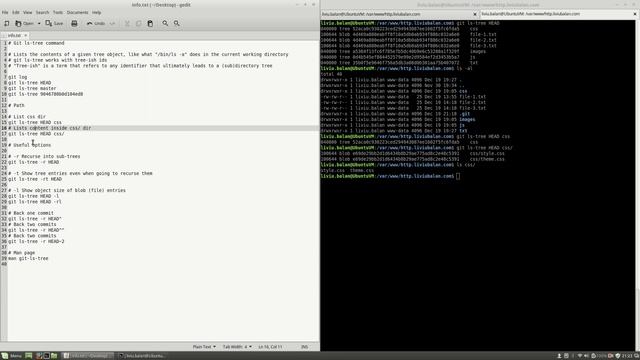Click the Ln, Col position in status bar
This screenshot has height=360, width=640.
(x=270, y=347)
